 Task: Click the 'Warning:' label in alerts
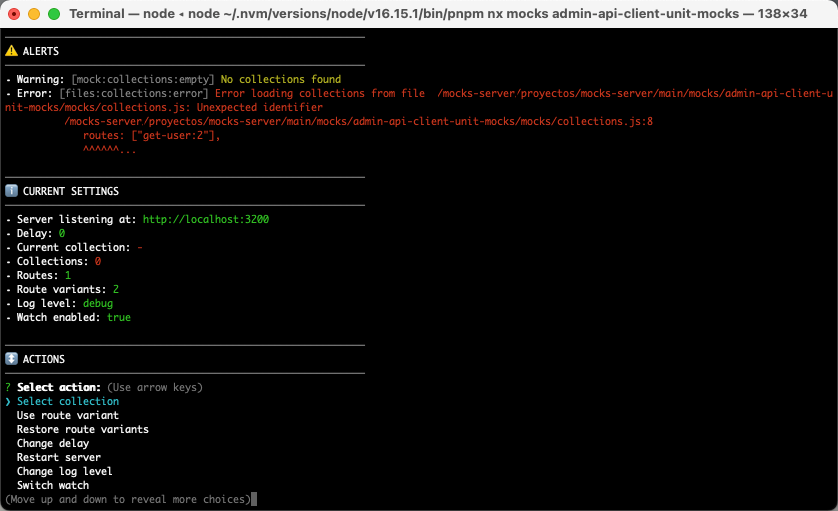(x=41, y=79)
